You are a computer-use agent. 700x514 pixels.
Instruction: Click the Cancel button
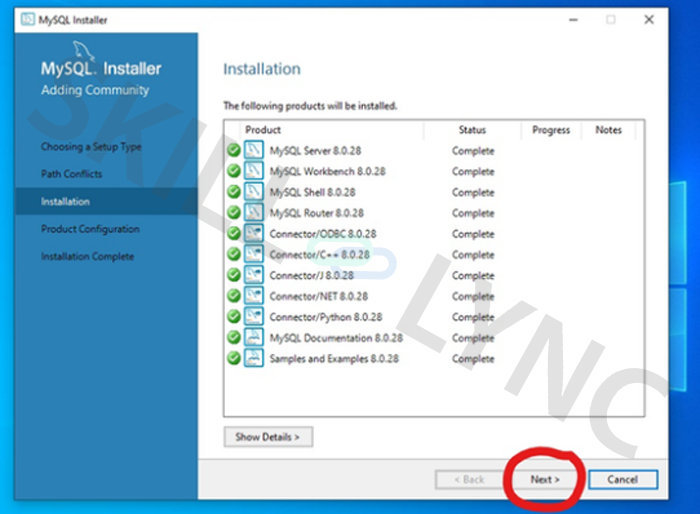(623, 480)
